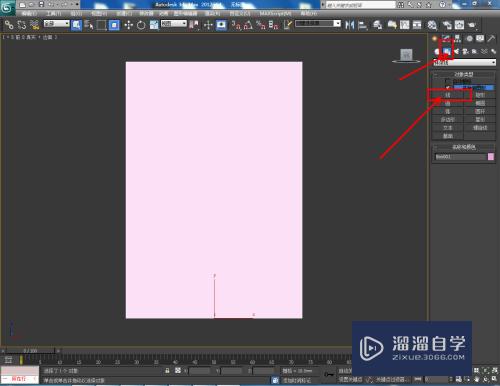Viewport: 500px width, 386px height.
Task: Enable the AutoGrid checkbox
Action: pyautogui.click(x=448, y=81)
